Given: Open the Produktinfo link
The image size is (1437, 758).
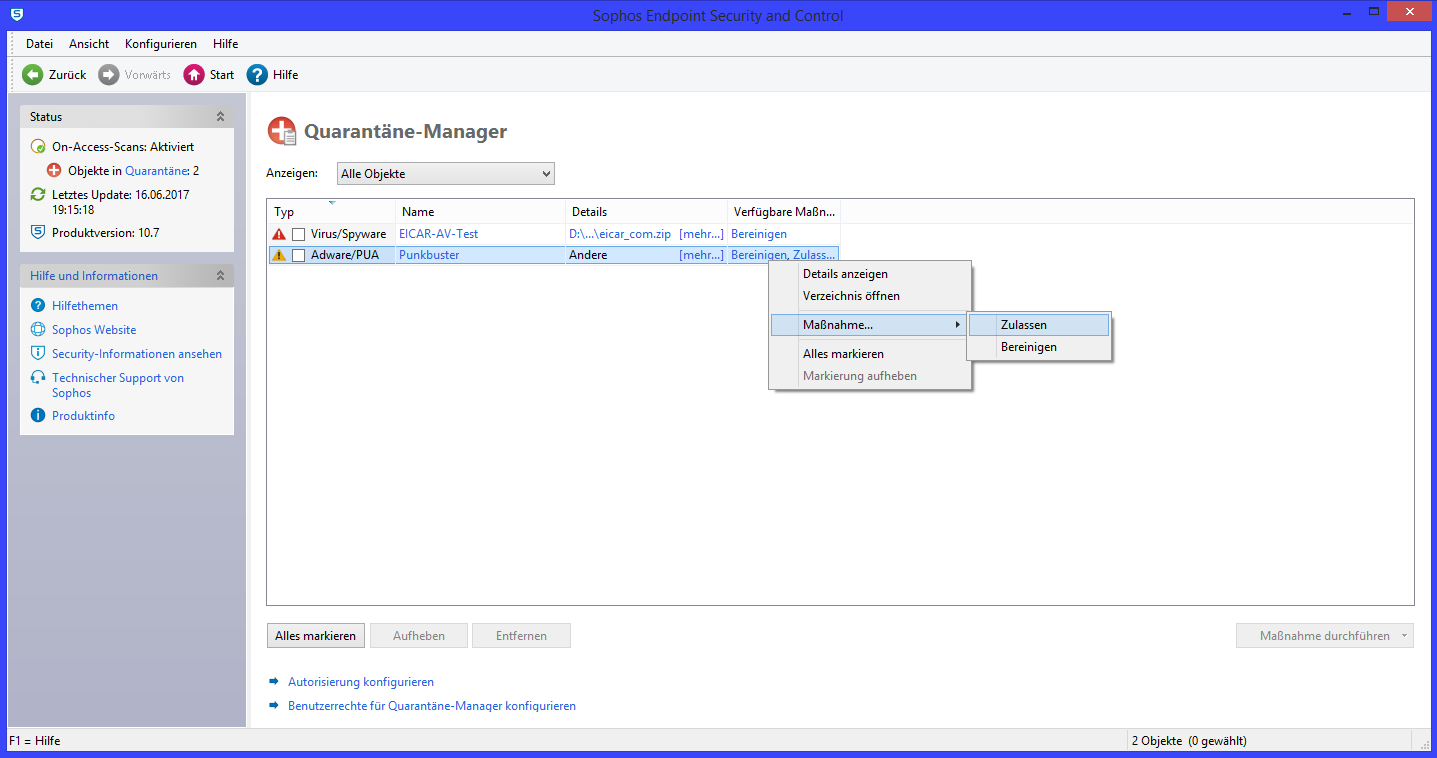Looking at the screenshot, I should click(x=83, y=416).
